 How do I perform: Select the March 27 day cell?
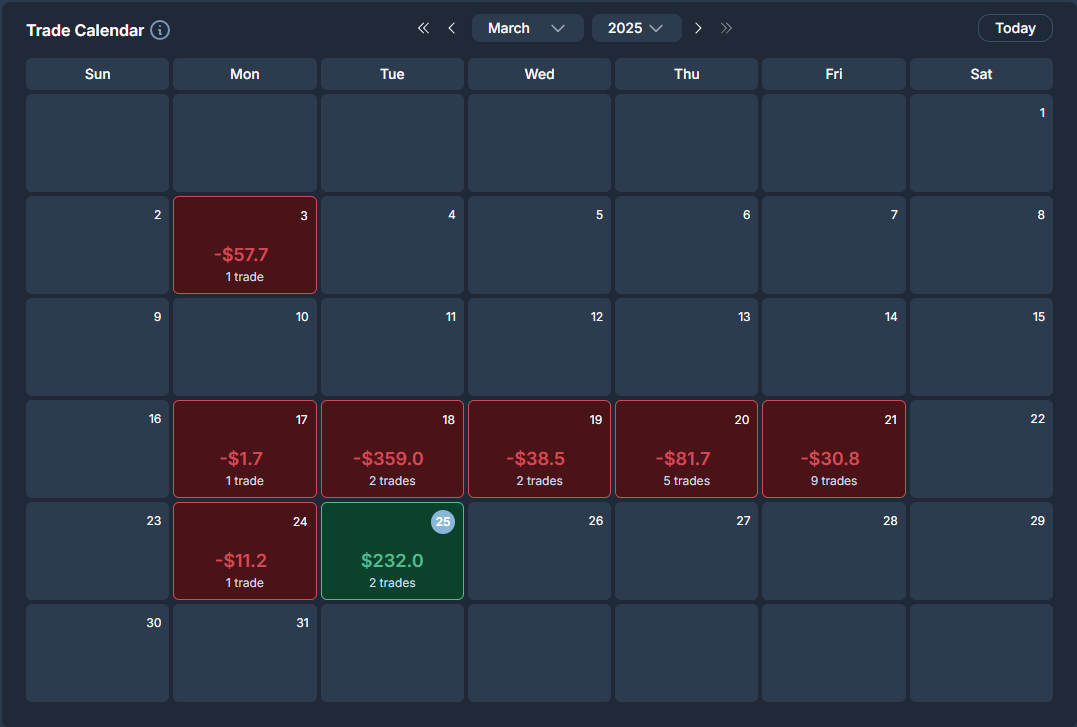click(x=686, y=551)
